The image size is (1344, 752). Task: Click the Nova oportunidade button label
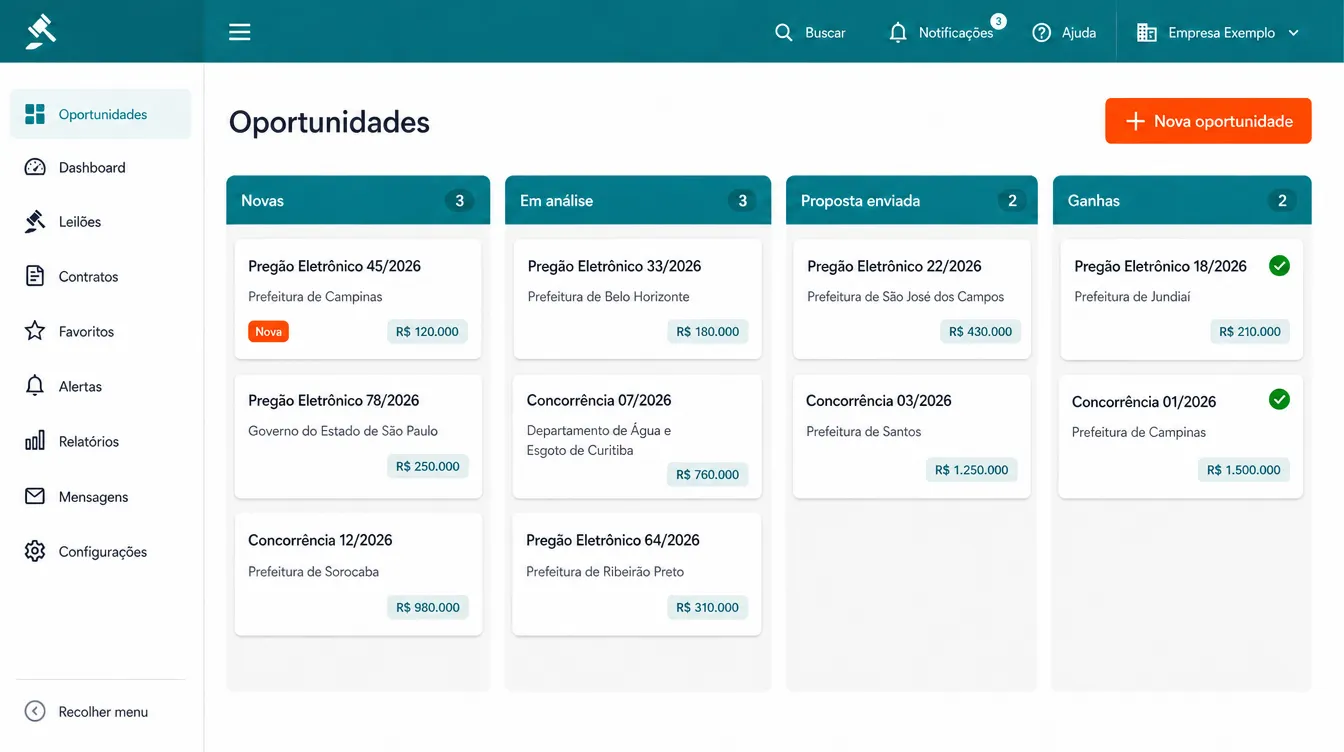pyautogui.click(x=1223, y=121)
